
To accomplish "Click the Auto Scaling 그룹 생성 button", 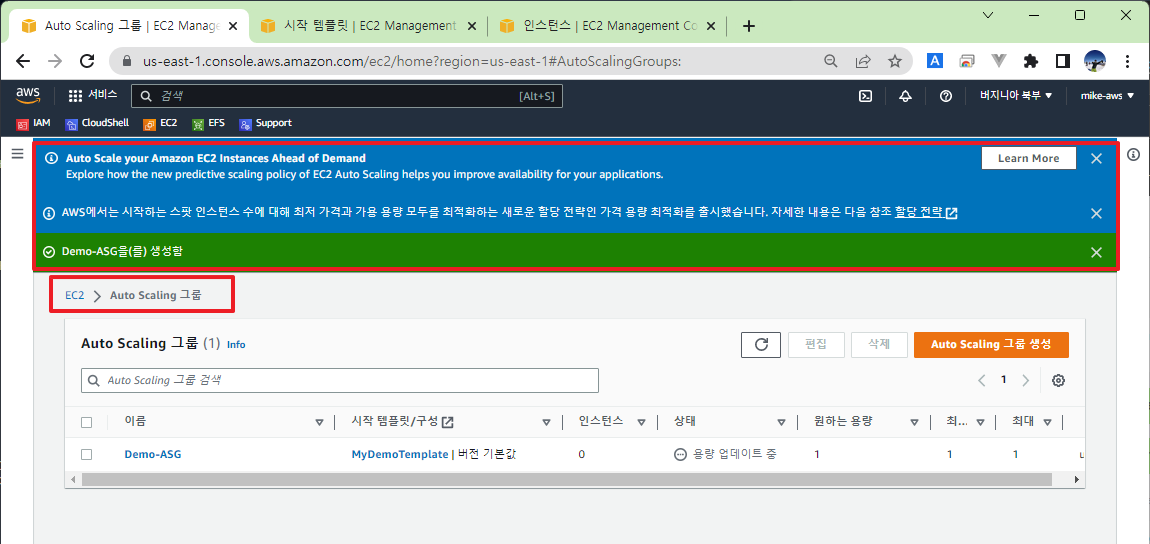I will (991, 345).
